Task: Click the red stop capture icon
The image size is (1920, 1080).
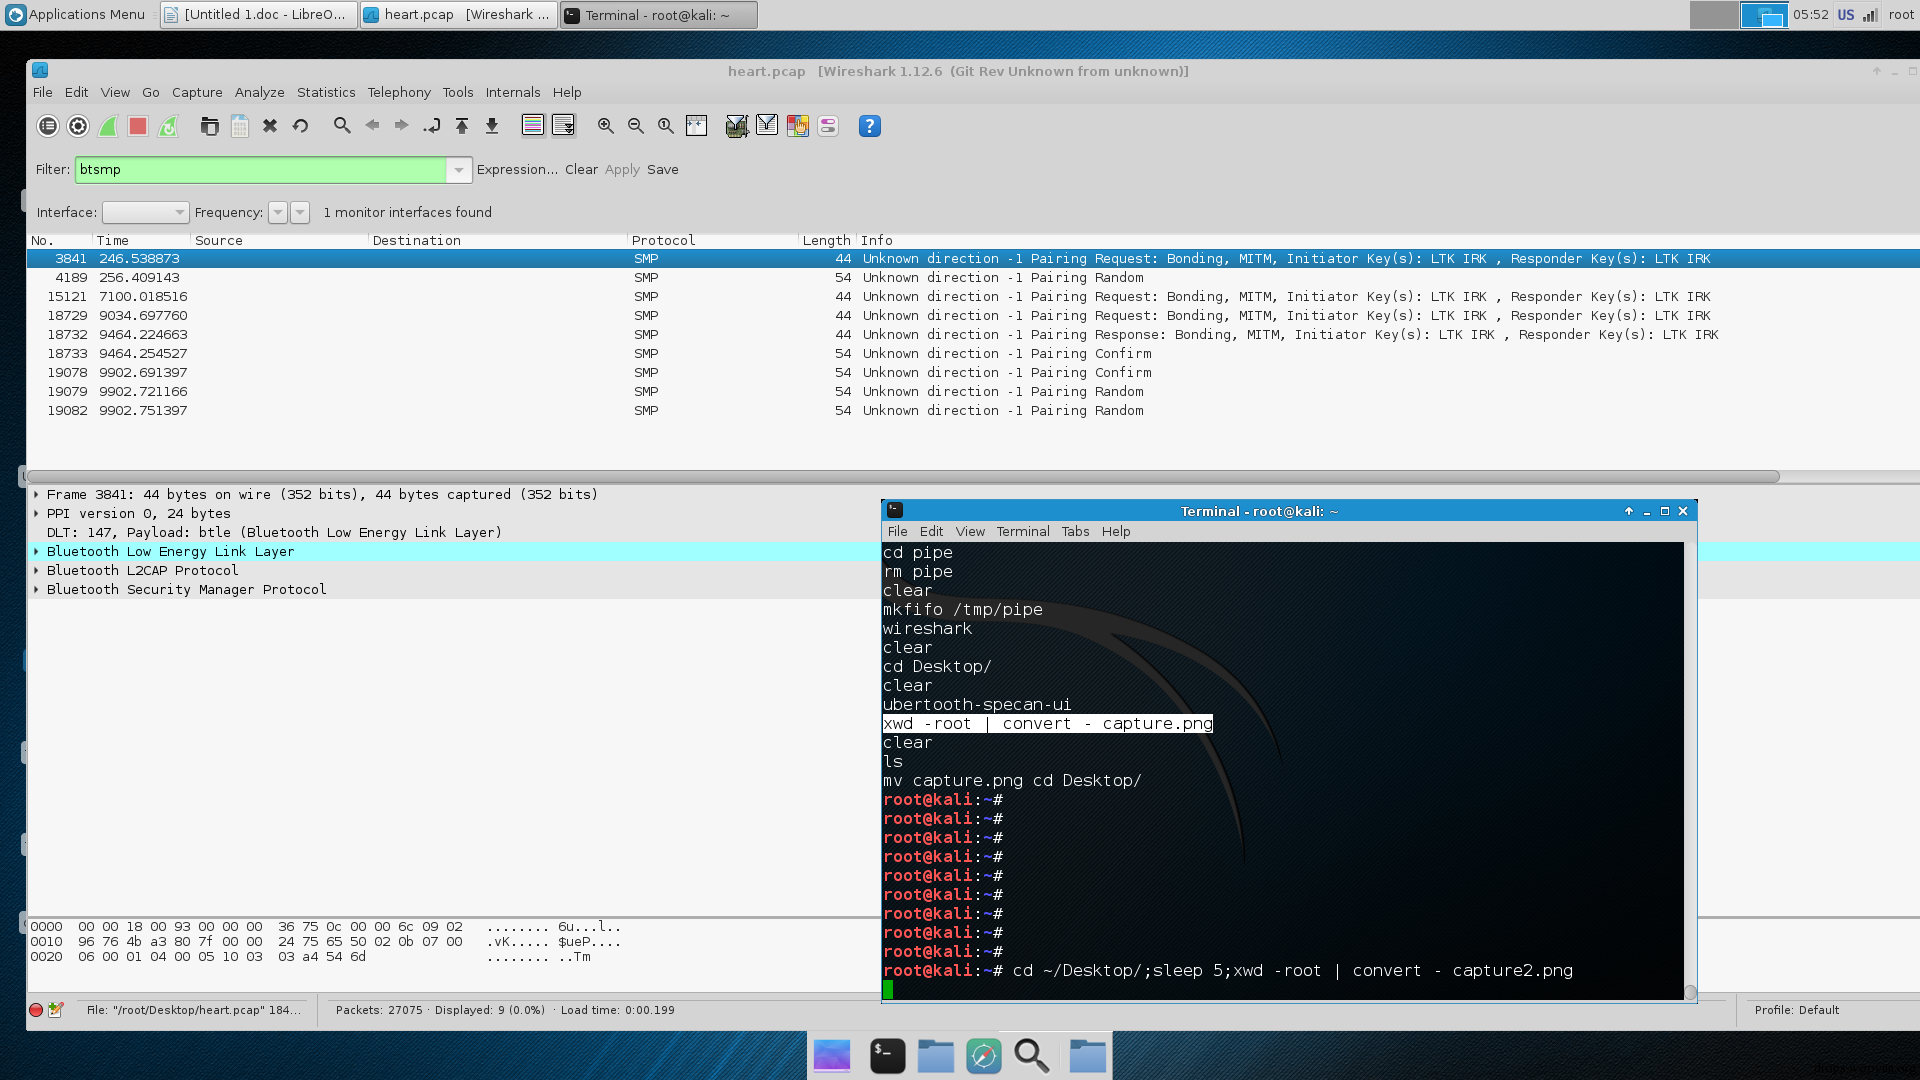Action: (138, 126)
